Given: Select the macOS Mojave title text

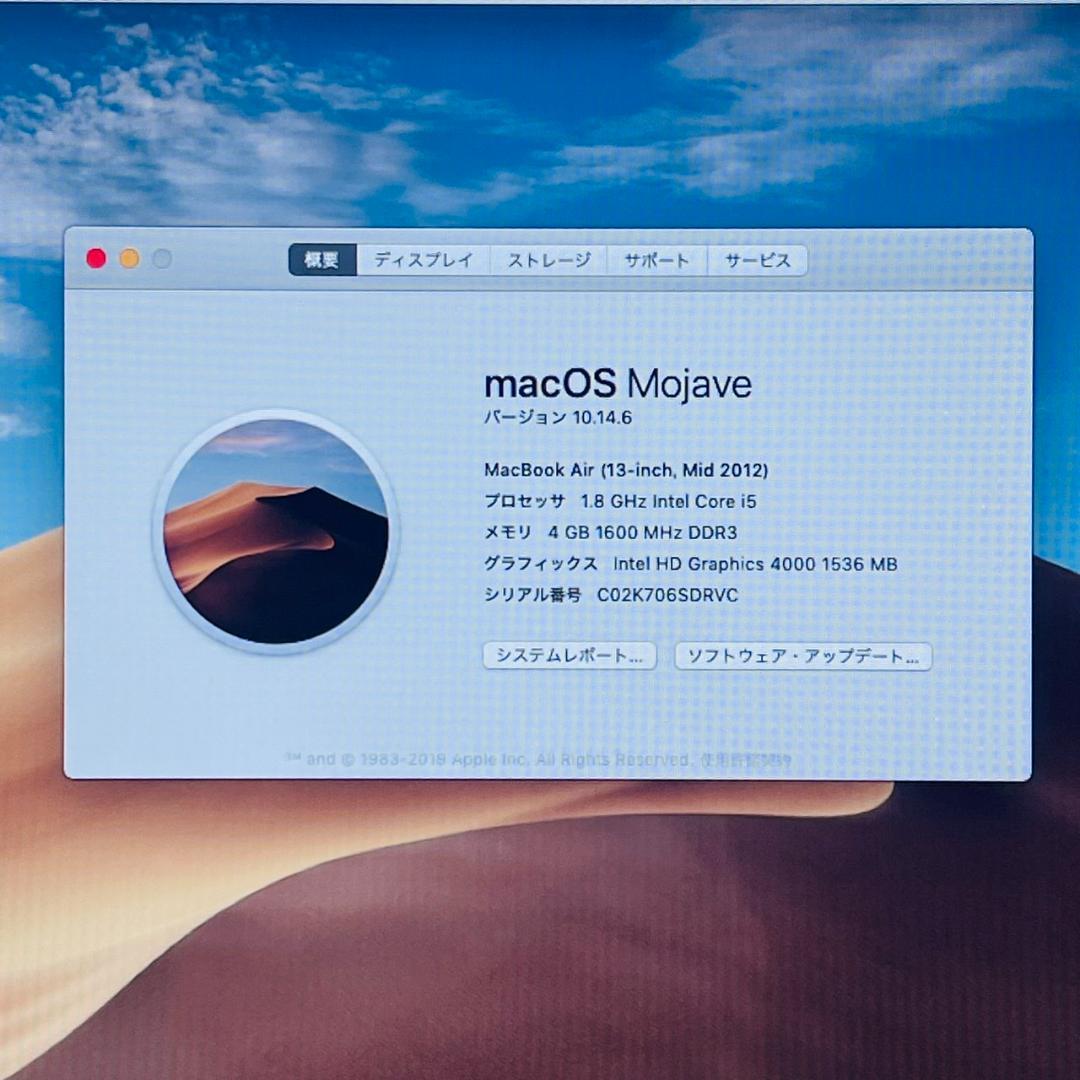Looking at the screenshot, I should click(x=617, y=383).
